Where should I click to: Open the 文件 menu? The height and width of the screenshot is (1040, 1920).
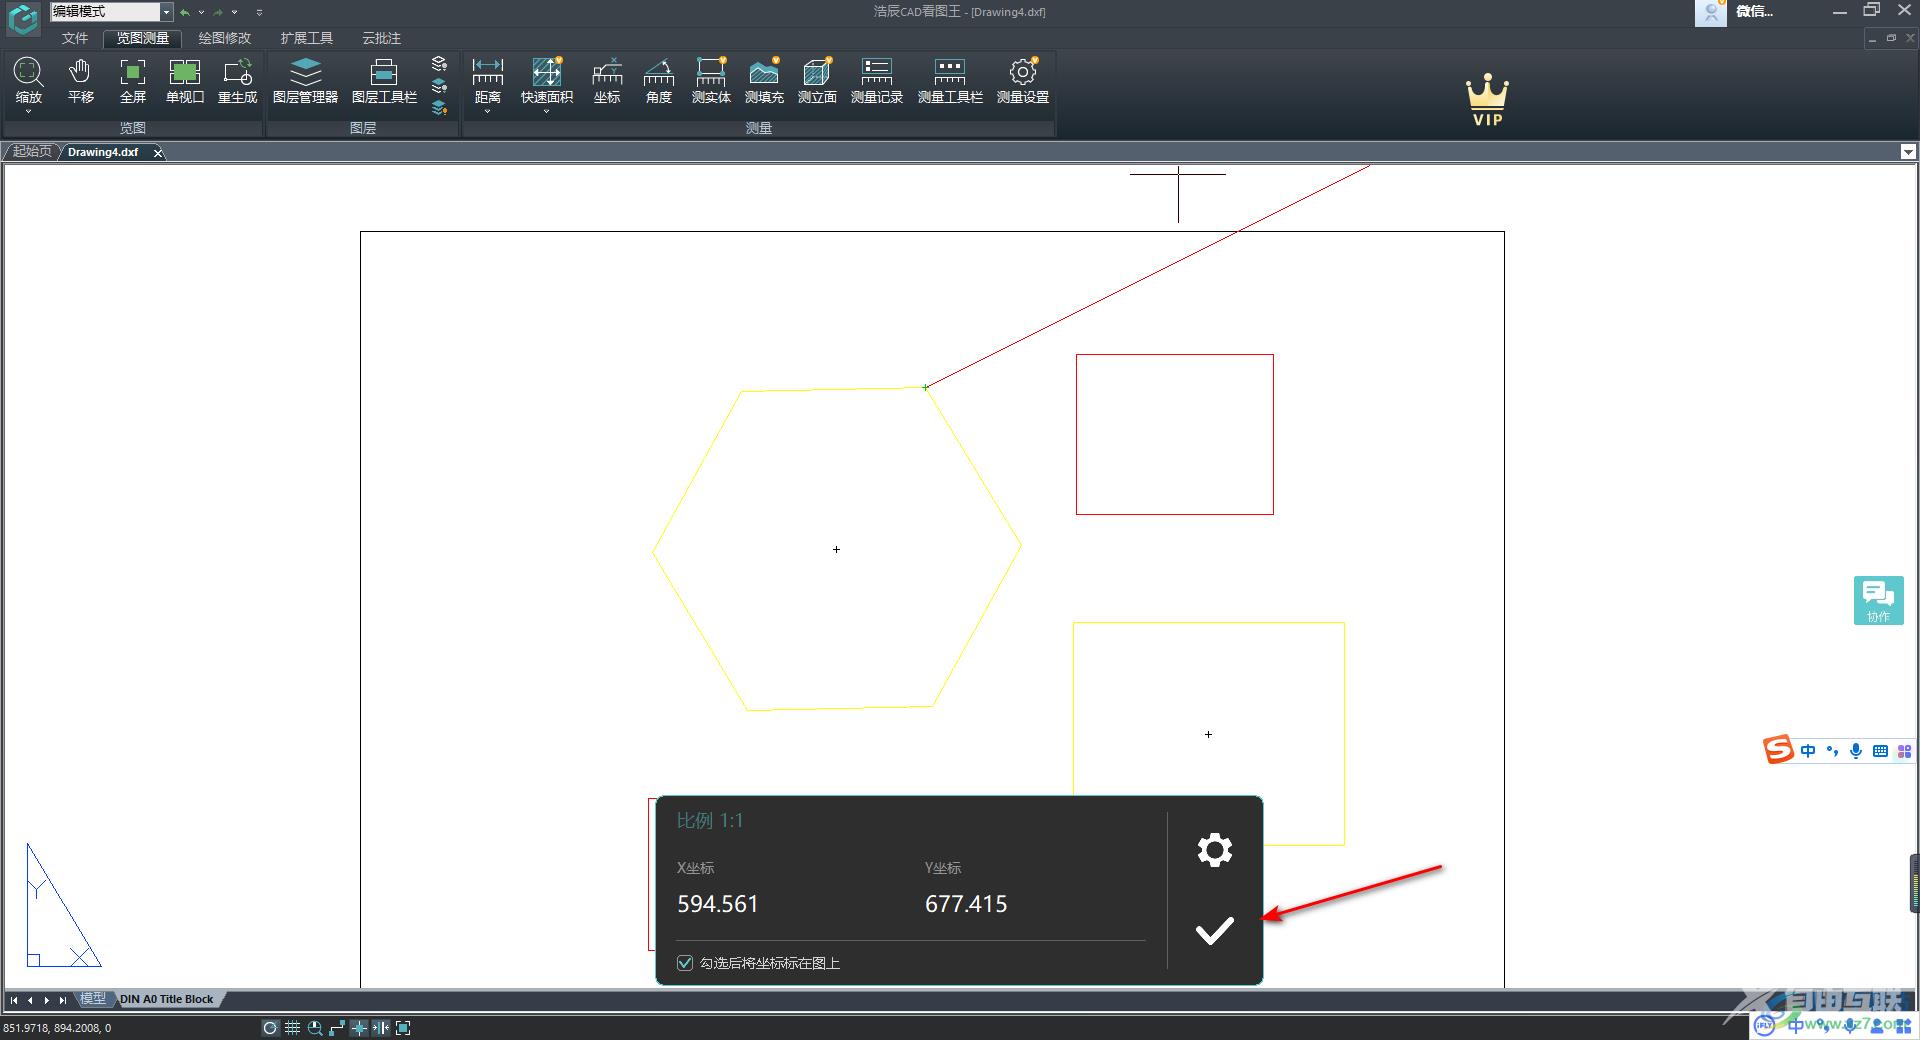pyautogui.click(x=75, y=38)
